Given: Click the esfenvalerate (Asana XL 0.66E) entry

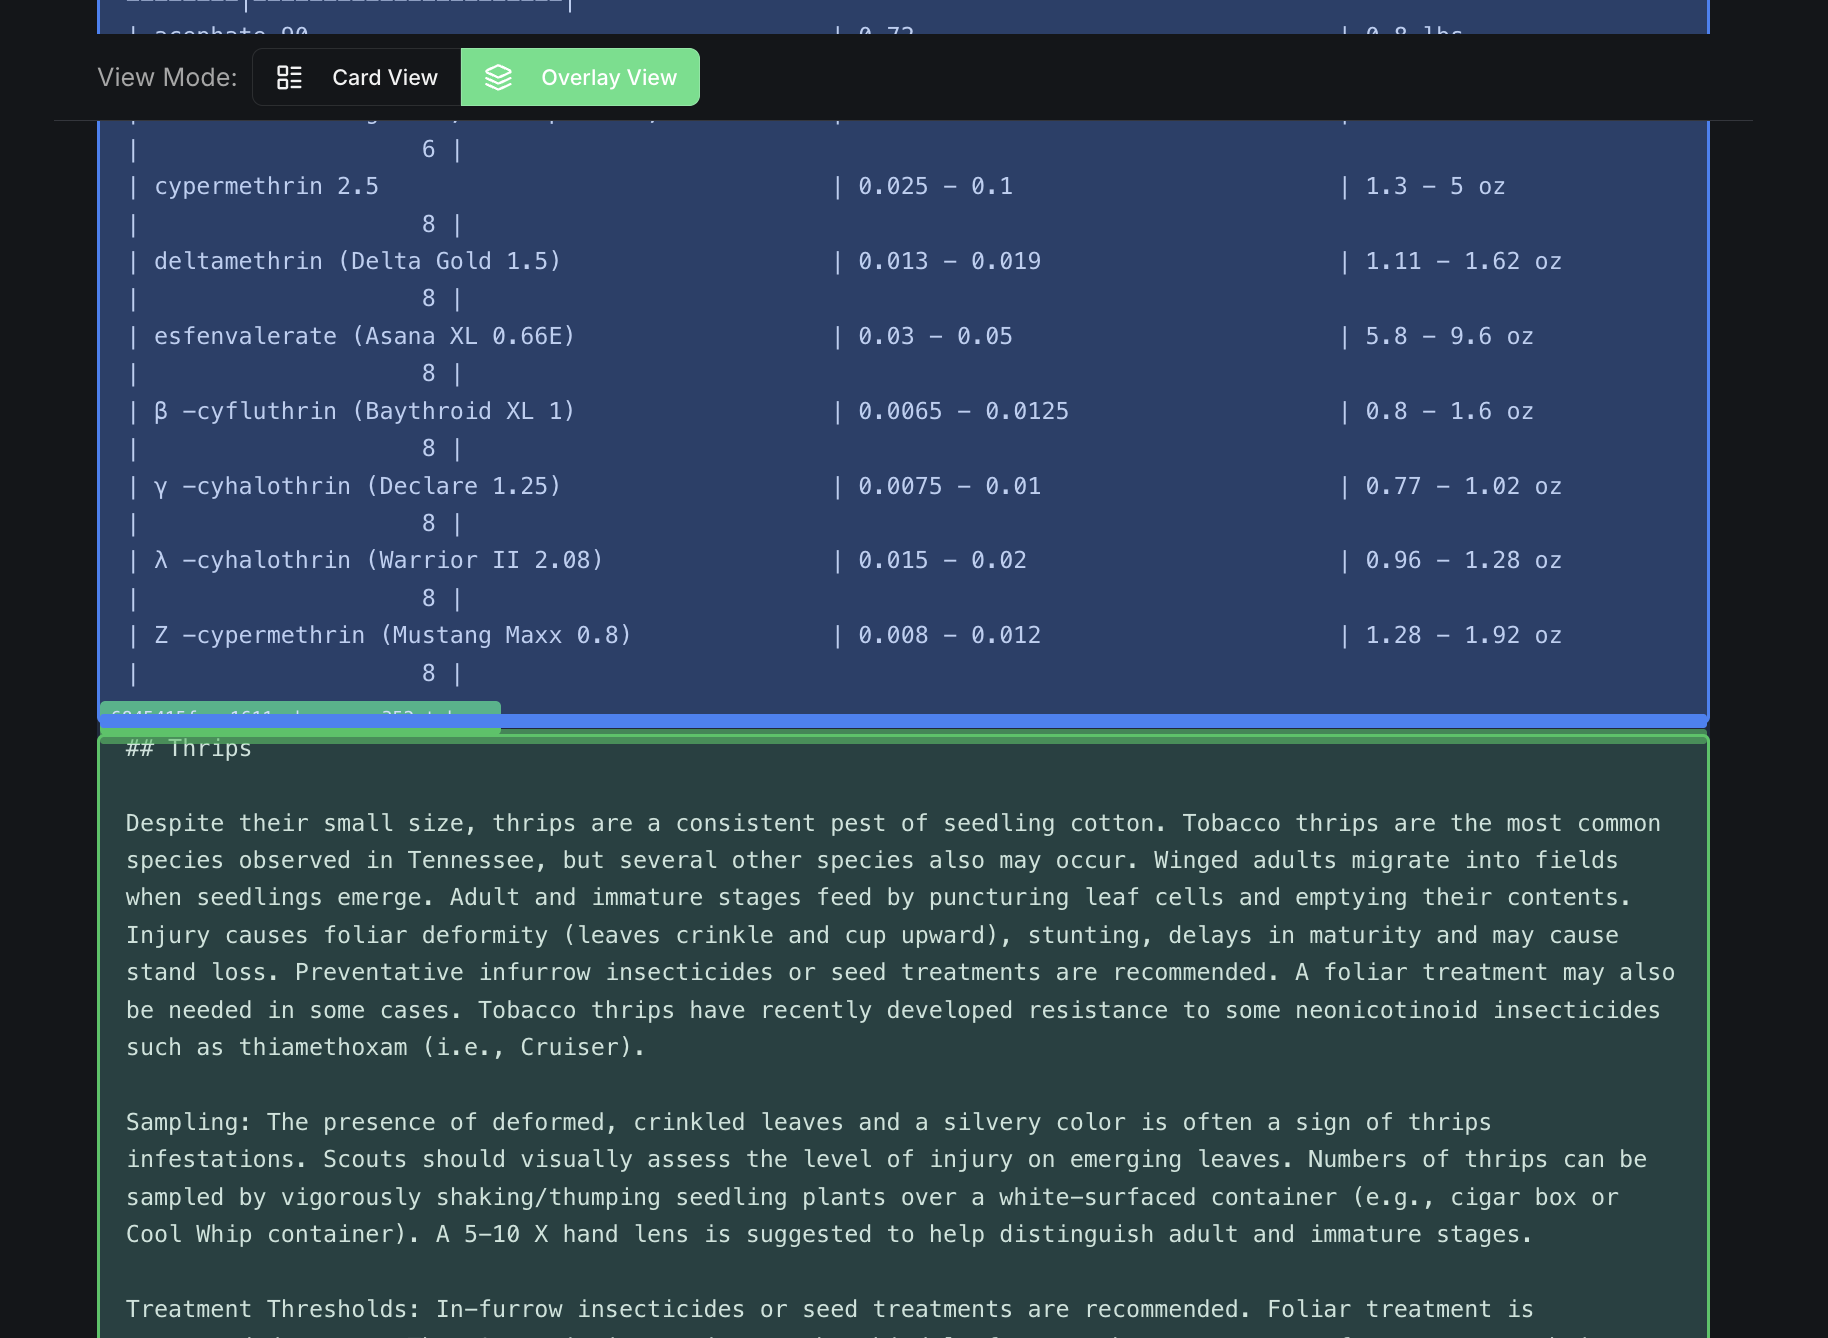Looking at the screenshot, I should coord(364,335).
